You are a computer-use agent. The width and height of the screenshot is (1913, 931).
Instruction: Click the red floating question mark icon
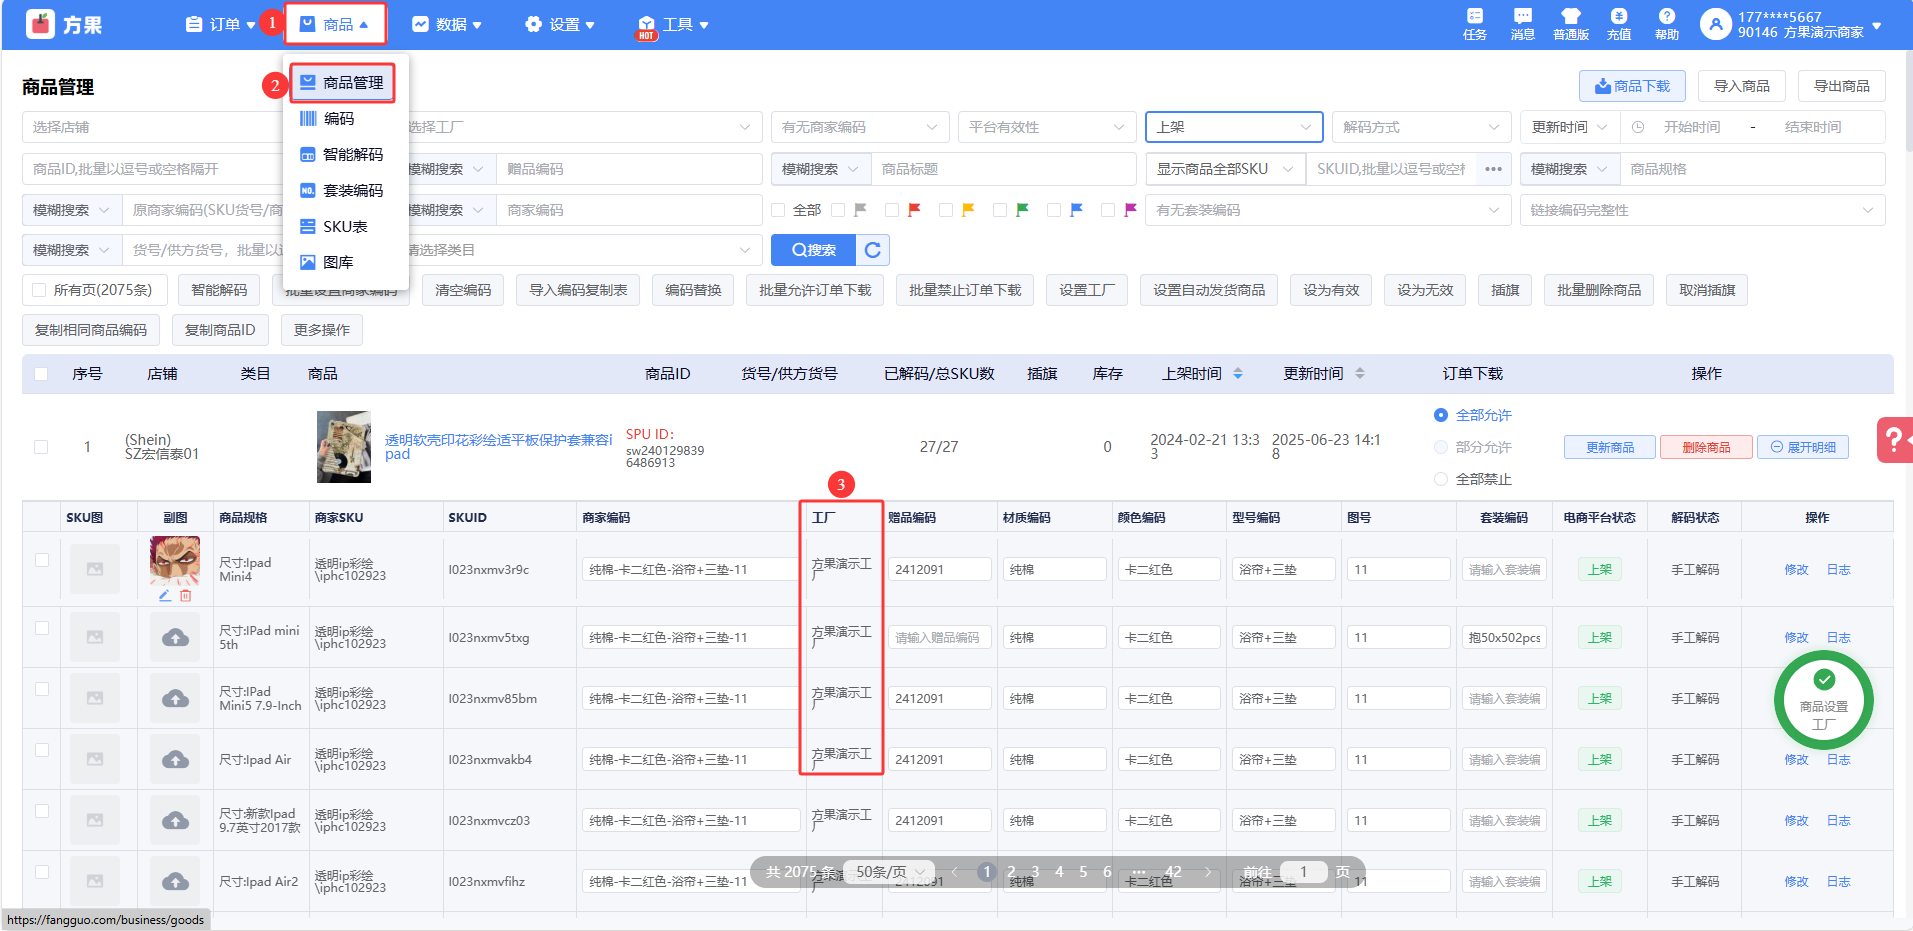1893,440
